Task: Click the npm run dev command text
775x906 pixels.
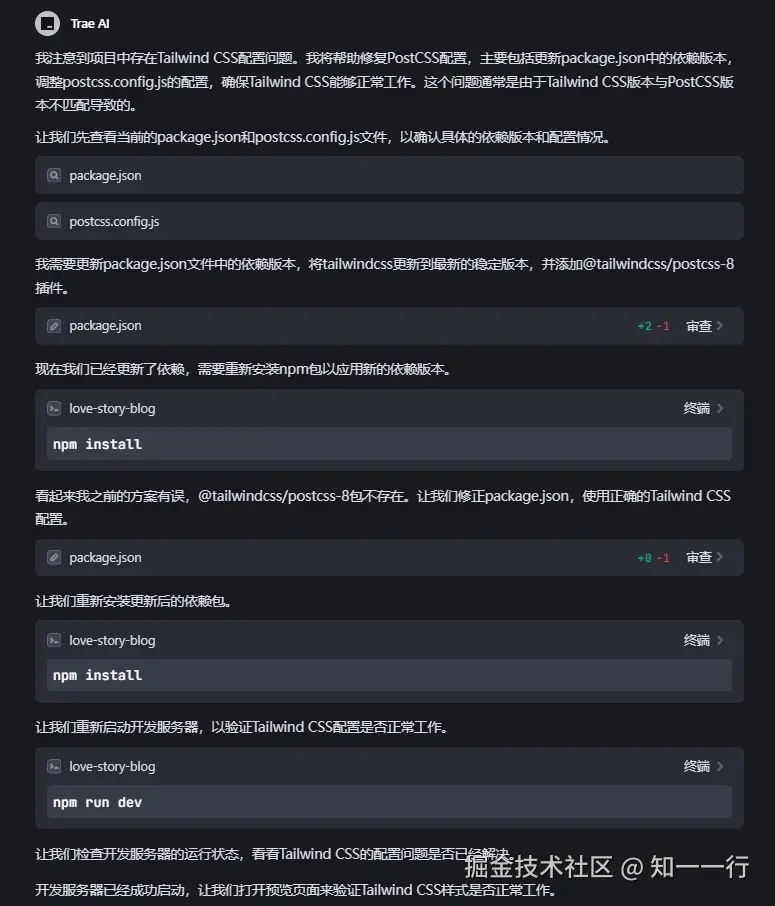Action: coord(97,802)
